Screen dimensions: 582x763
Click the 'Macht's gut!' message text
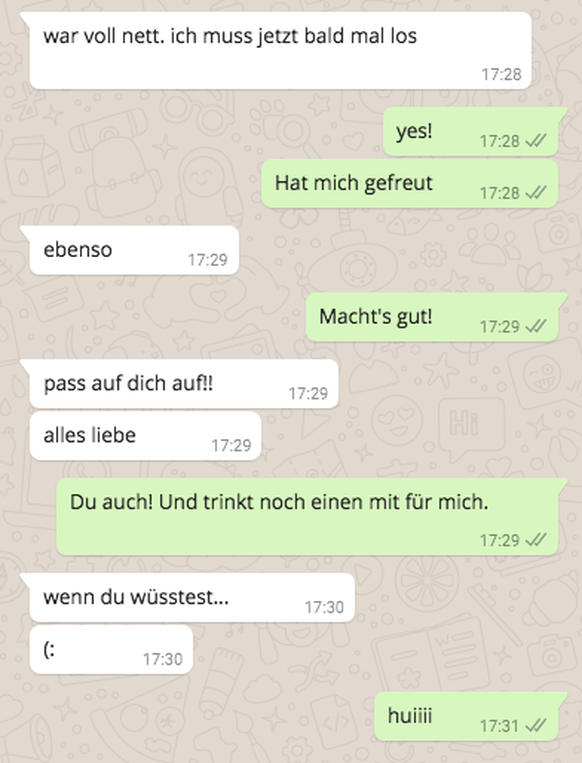tap(375, 317)
